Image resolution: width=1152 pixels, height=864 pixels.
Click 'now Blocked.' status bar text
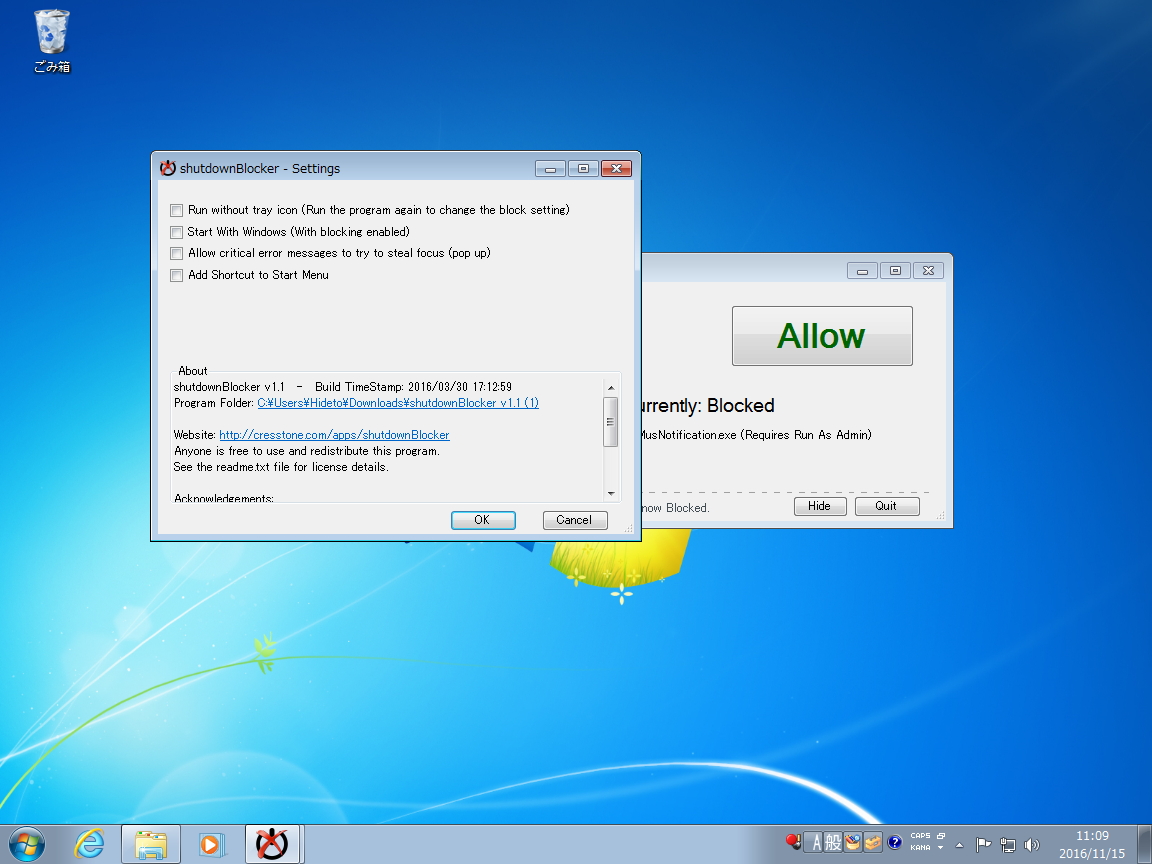click(x=675, y=508)
